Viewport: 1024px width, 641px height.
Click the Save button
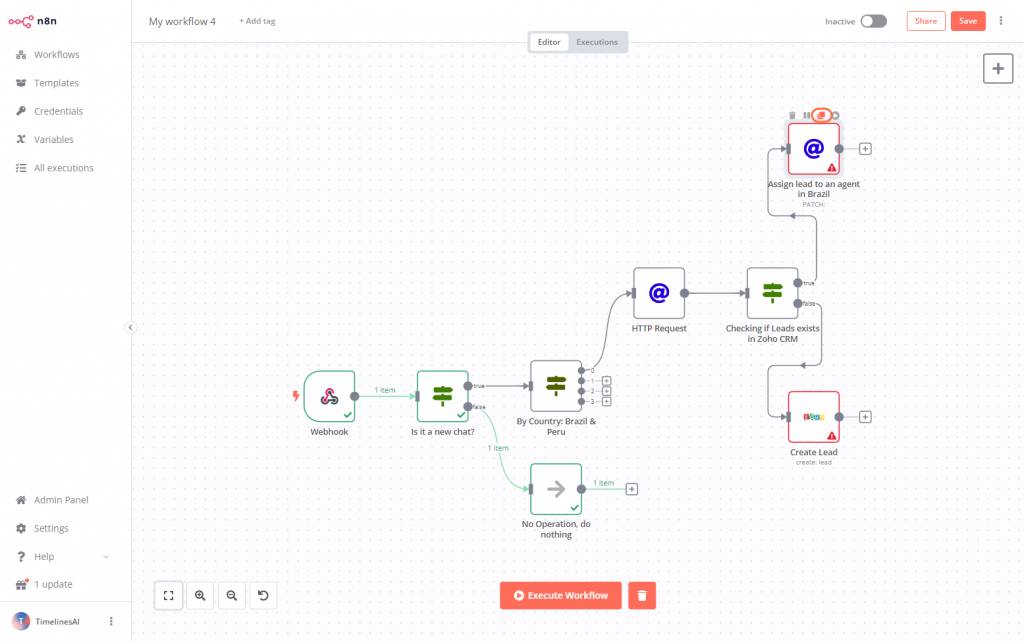(x=967, y=21)
